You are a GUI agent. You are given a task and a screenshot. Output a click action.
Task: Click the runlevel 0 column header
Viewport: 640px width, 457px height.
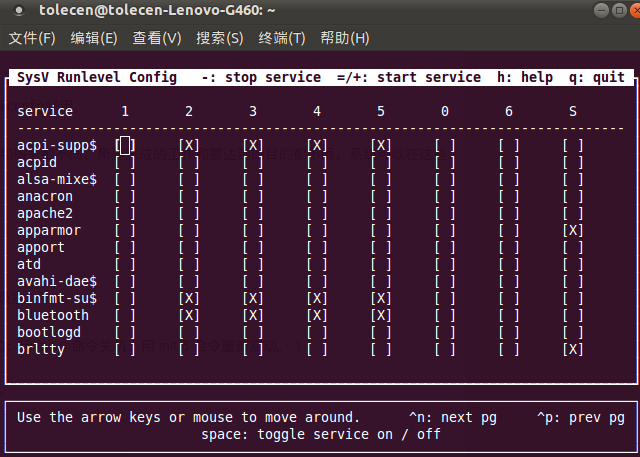coord(445,111)
